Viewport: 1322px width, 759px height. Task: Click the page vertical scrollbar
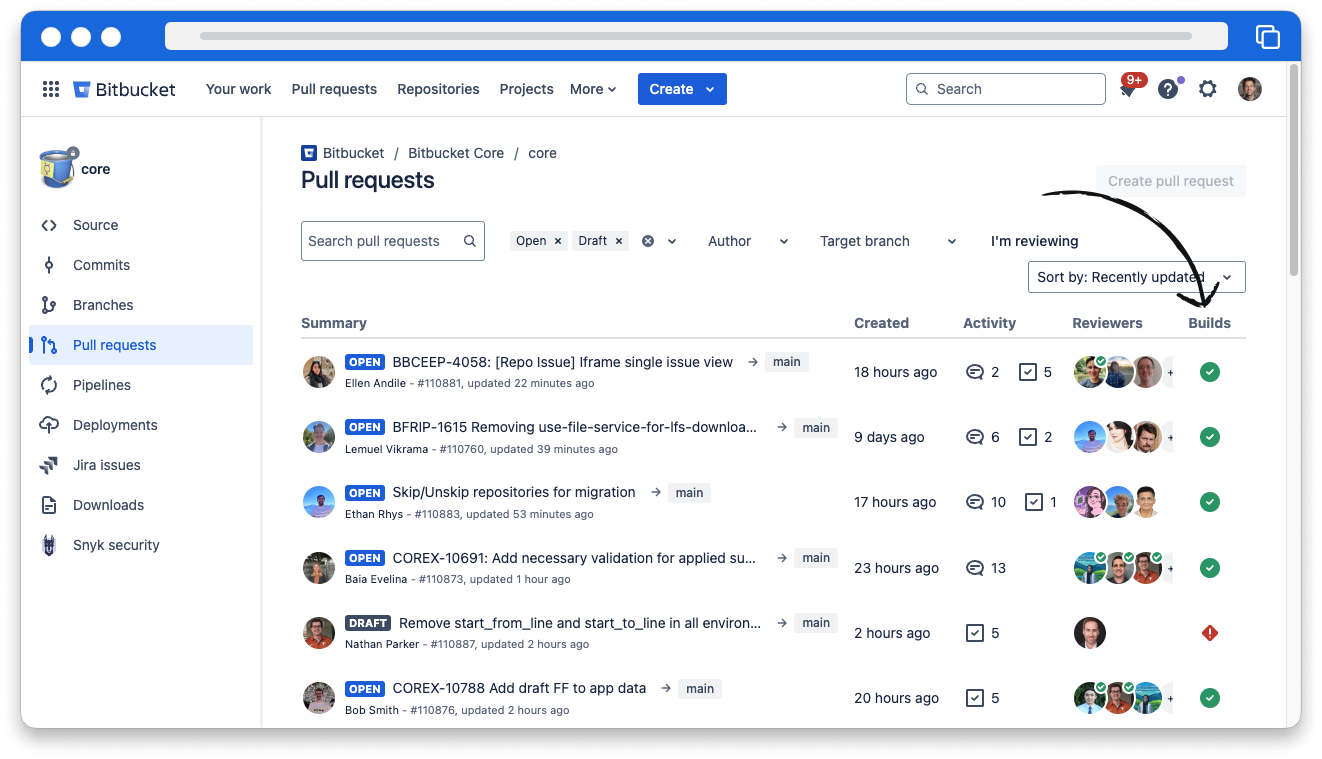tap(1294, 170)
